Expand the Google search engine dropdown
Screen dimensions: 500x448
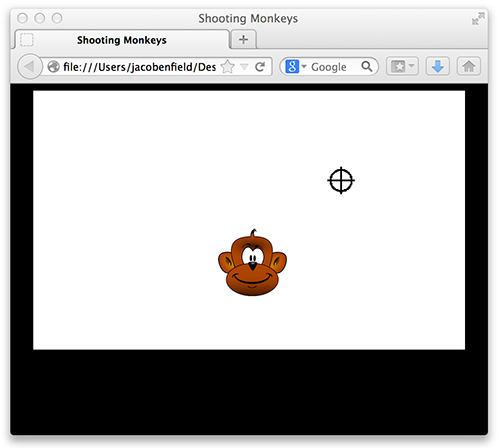click(x=304, y=66)
